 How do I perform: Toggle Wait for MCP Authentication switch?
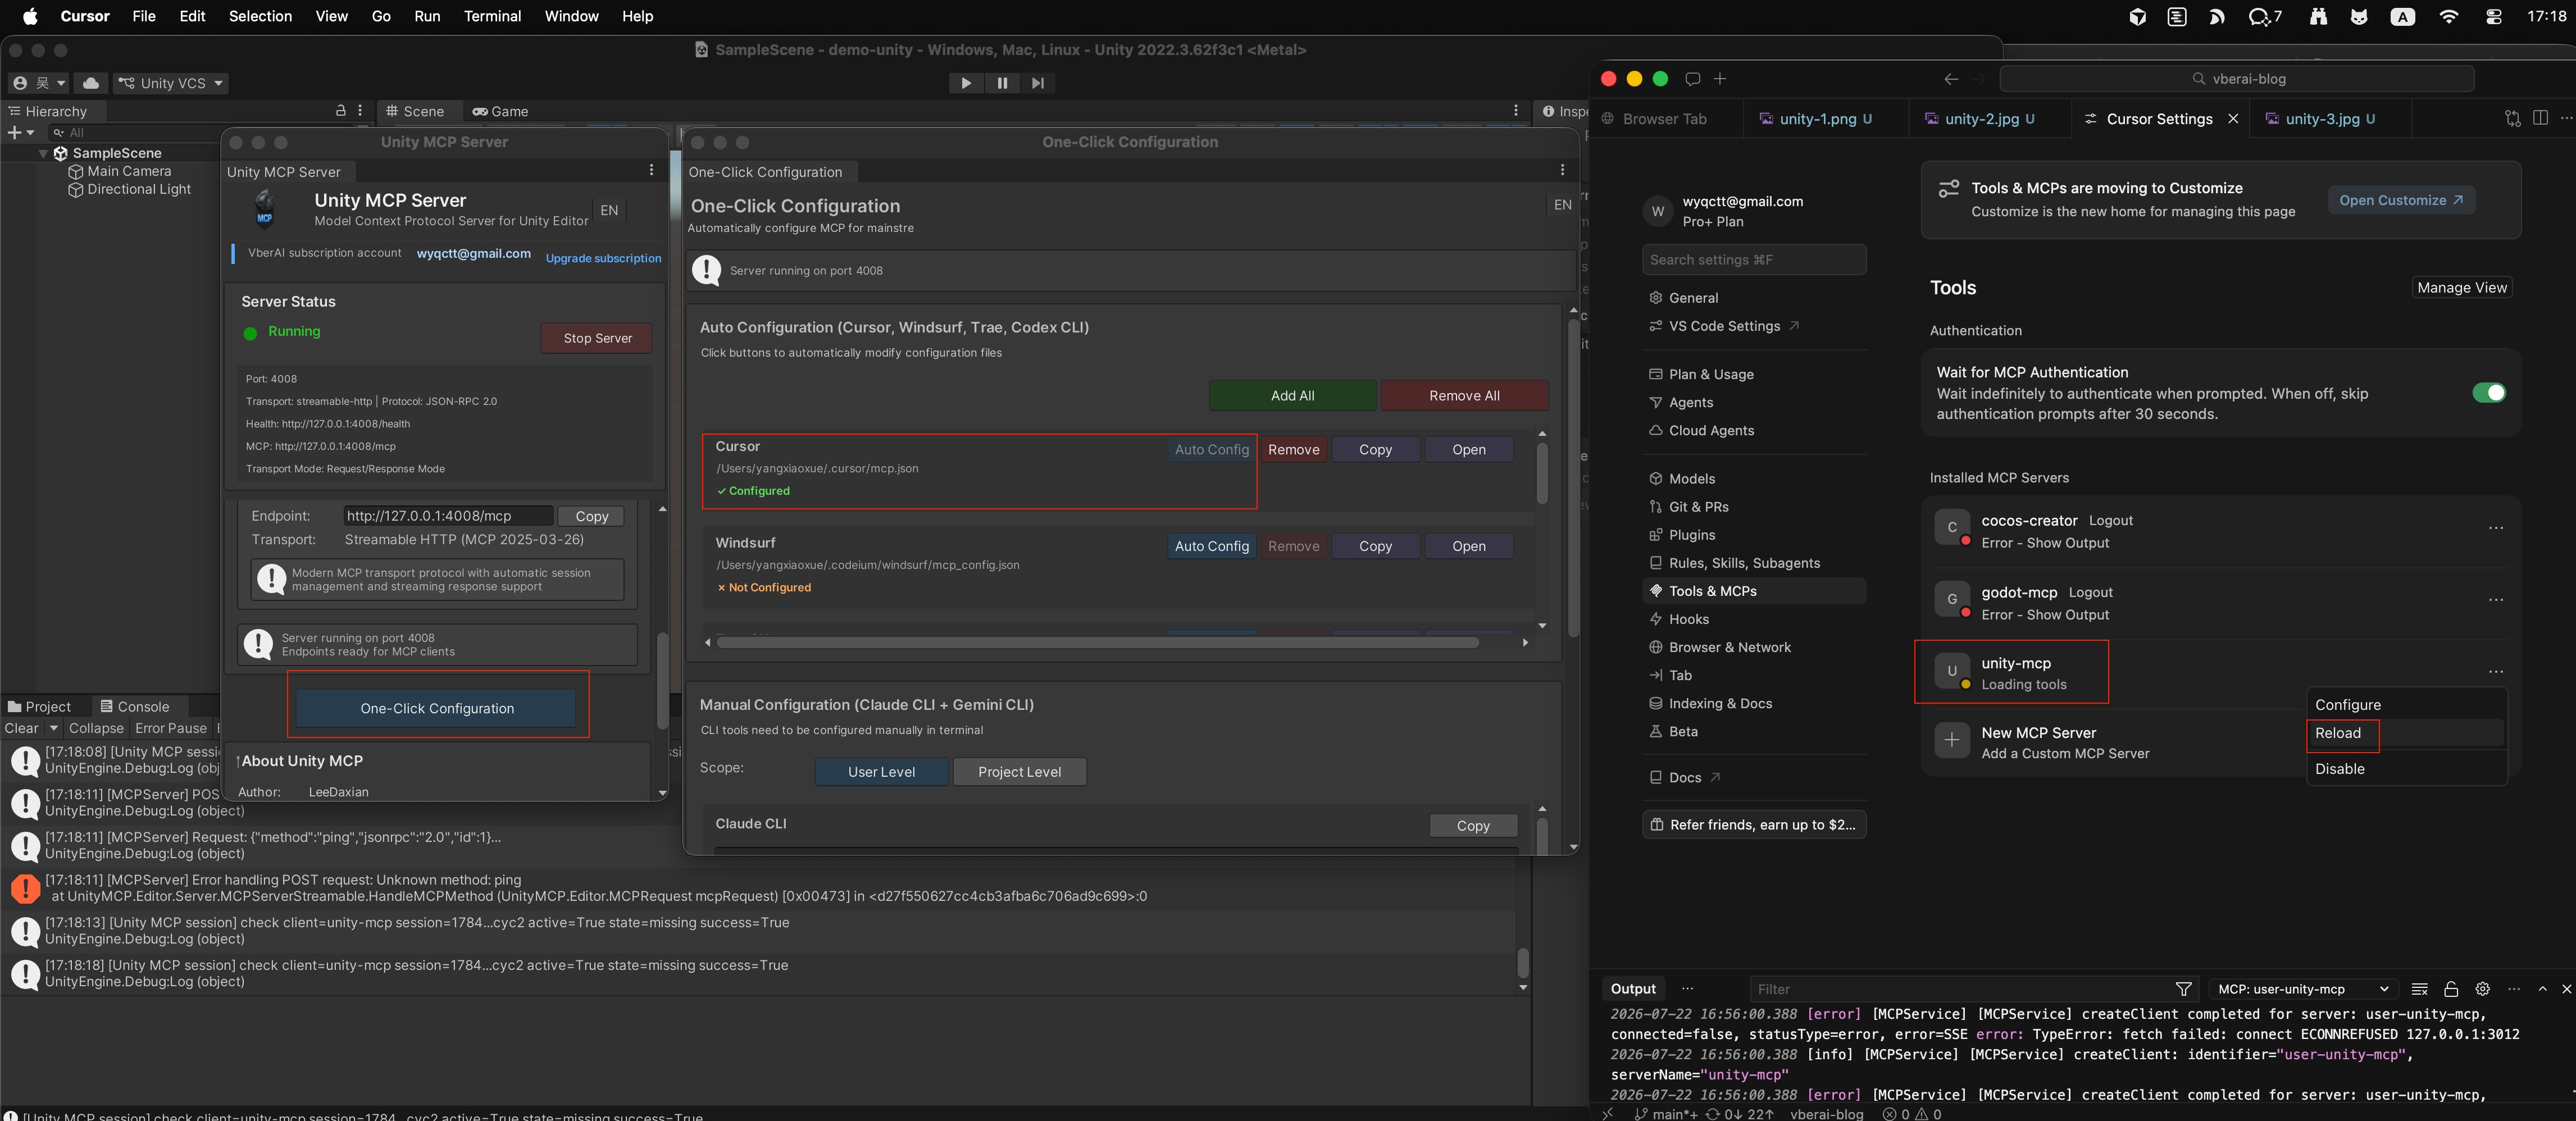2488,392
